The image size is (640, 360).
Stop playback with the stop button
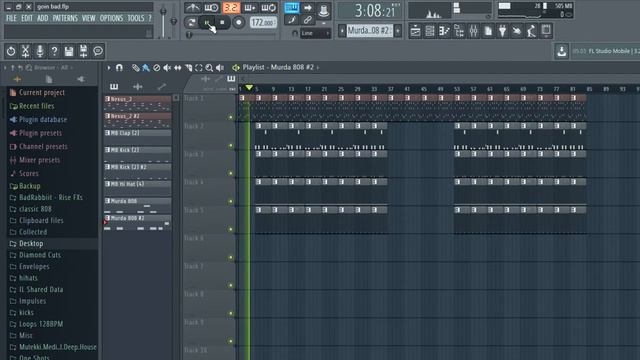(x=222, y=22)
